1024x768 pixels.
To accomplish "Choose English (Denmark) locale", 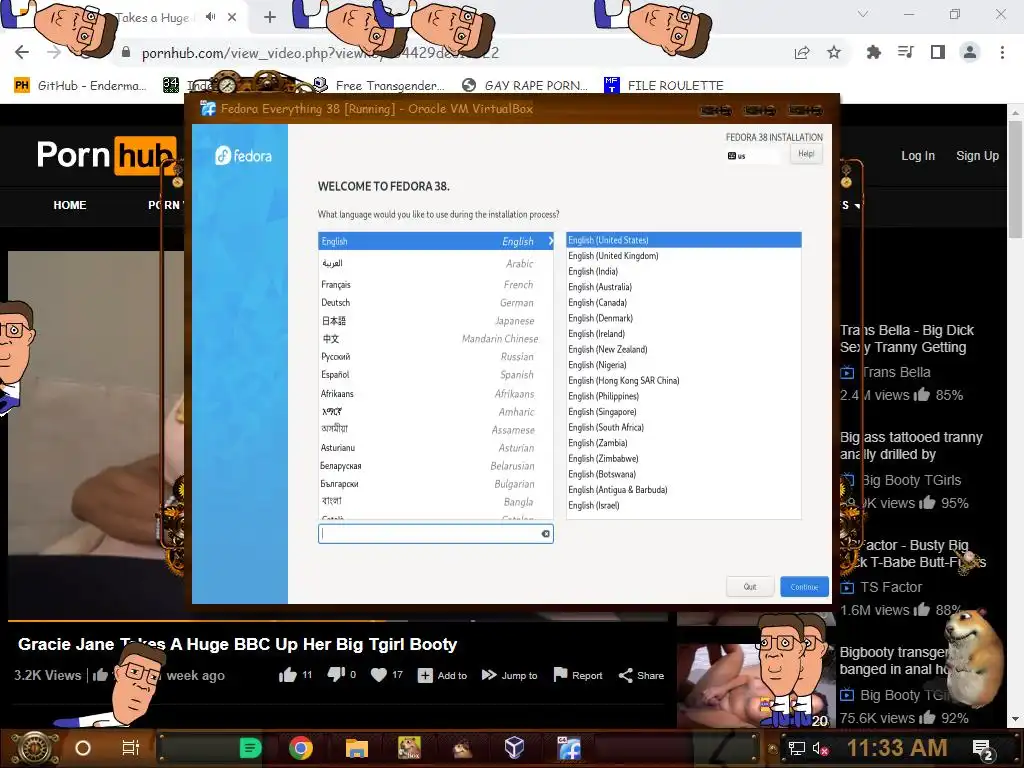I will coord(684,318).
